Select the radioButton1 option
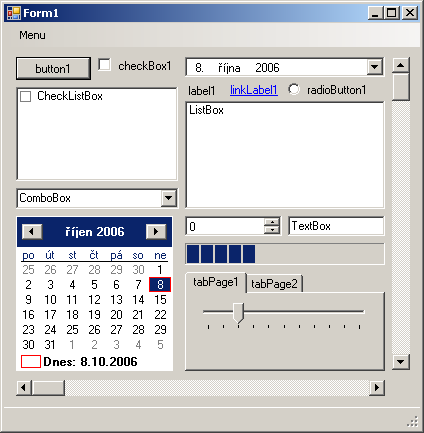 tap(294, 89)
